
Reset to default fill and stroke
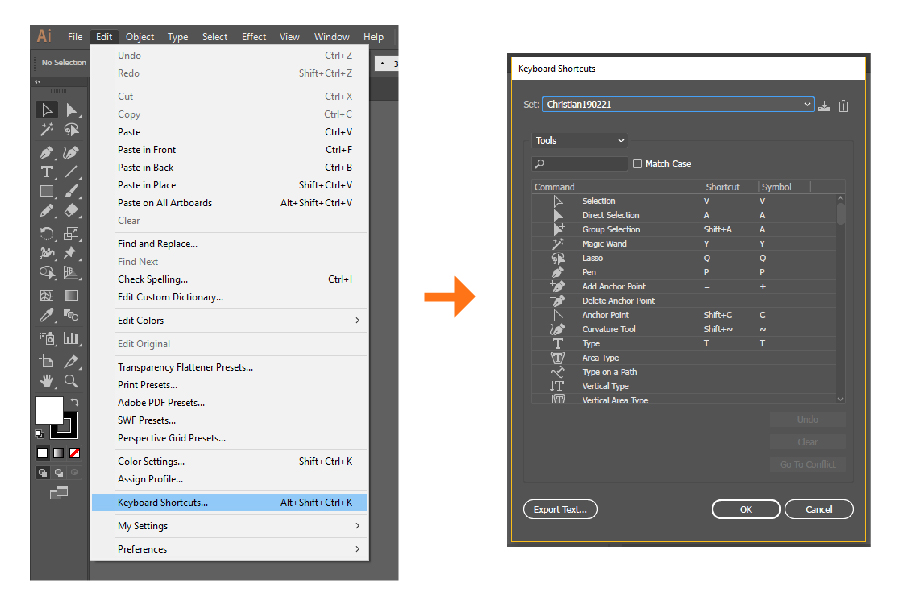(39, 434)
